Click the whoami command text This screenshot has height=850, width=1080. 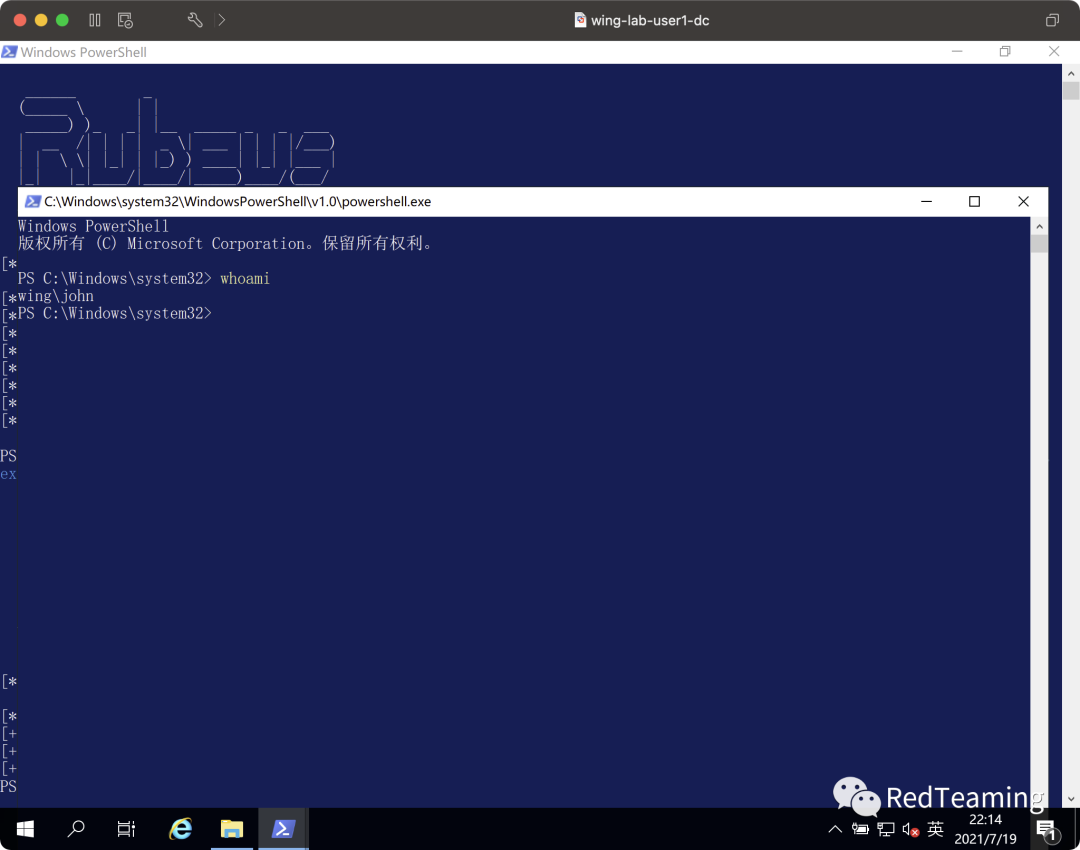click(x=245, y=278)
